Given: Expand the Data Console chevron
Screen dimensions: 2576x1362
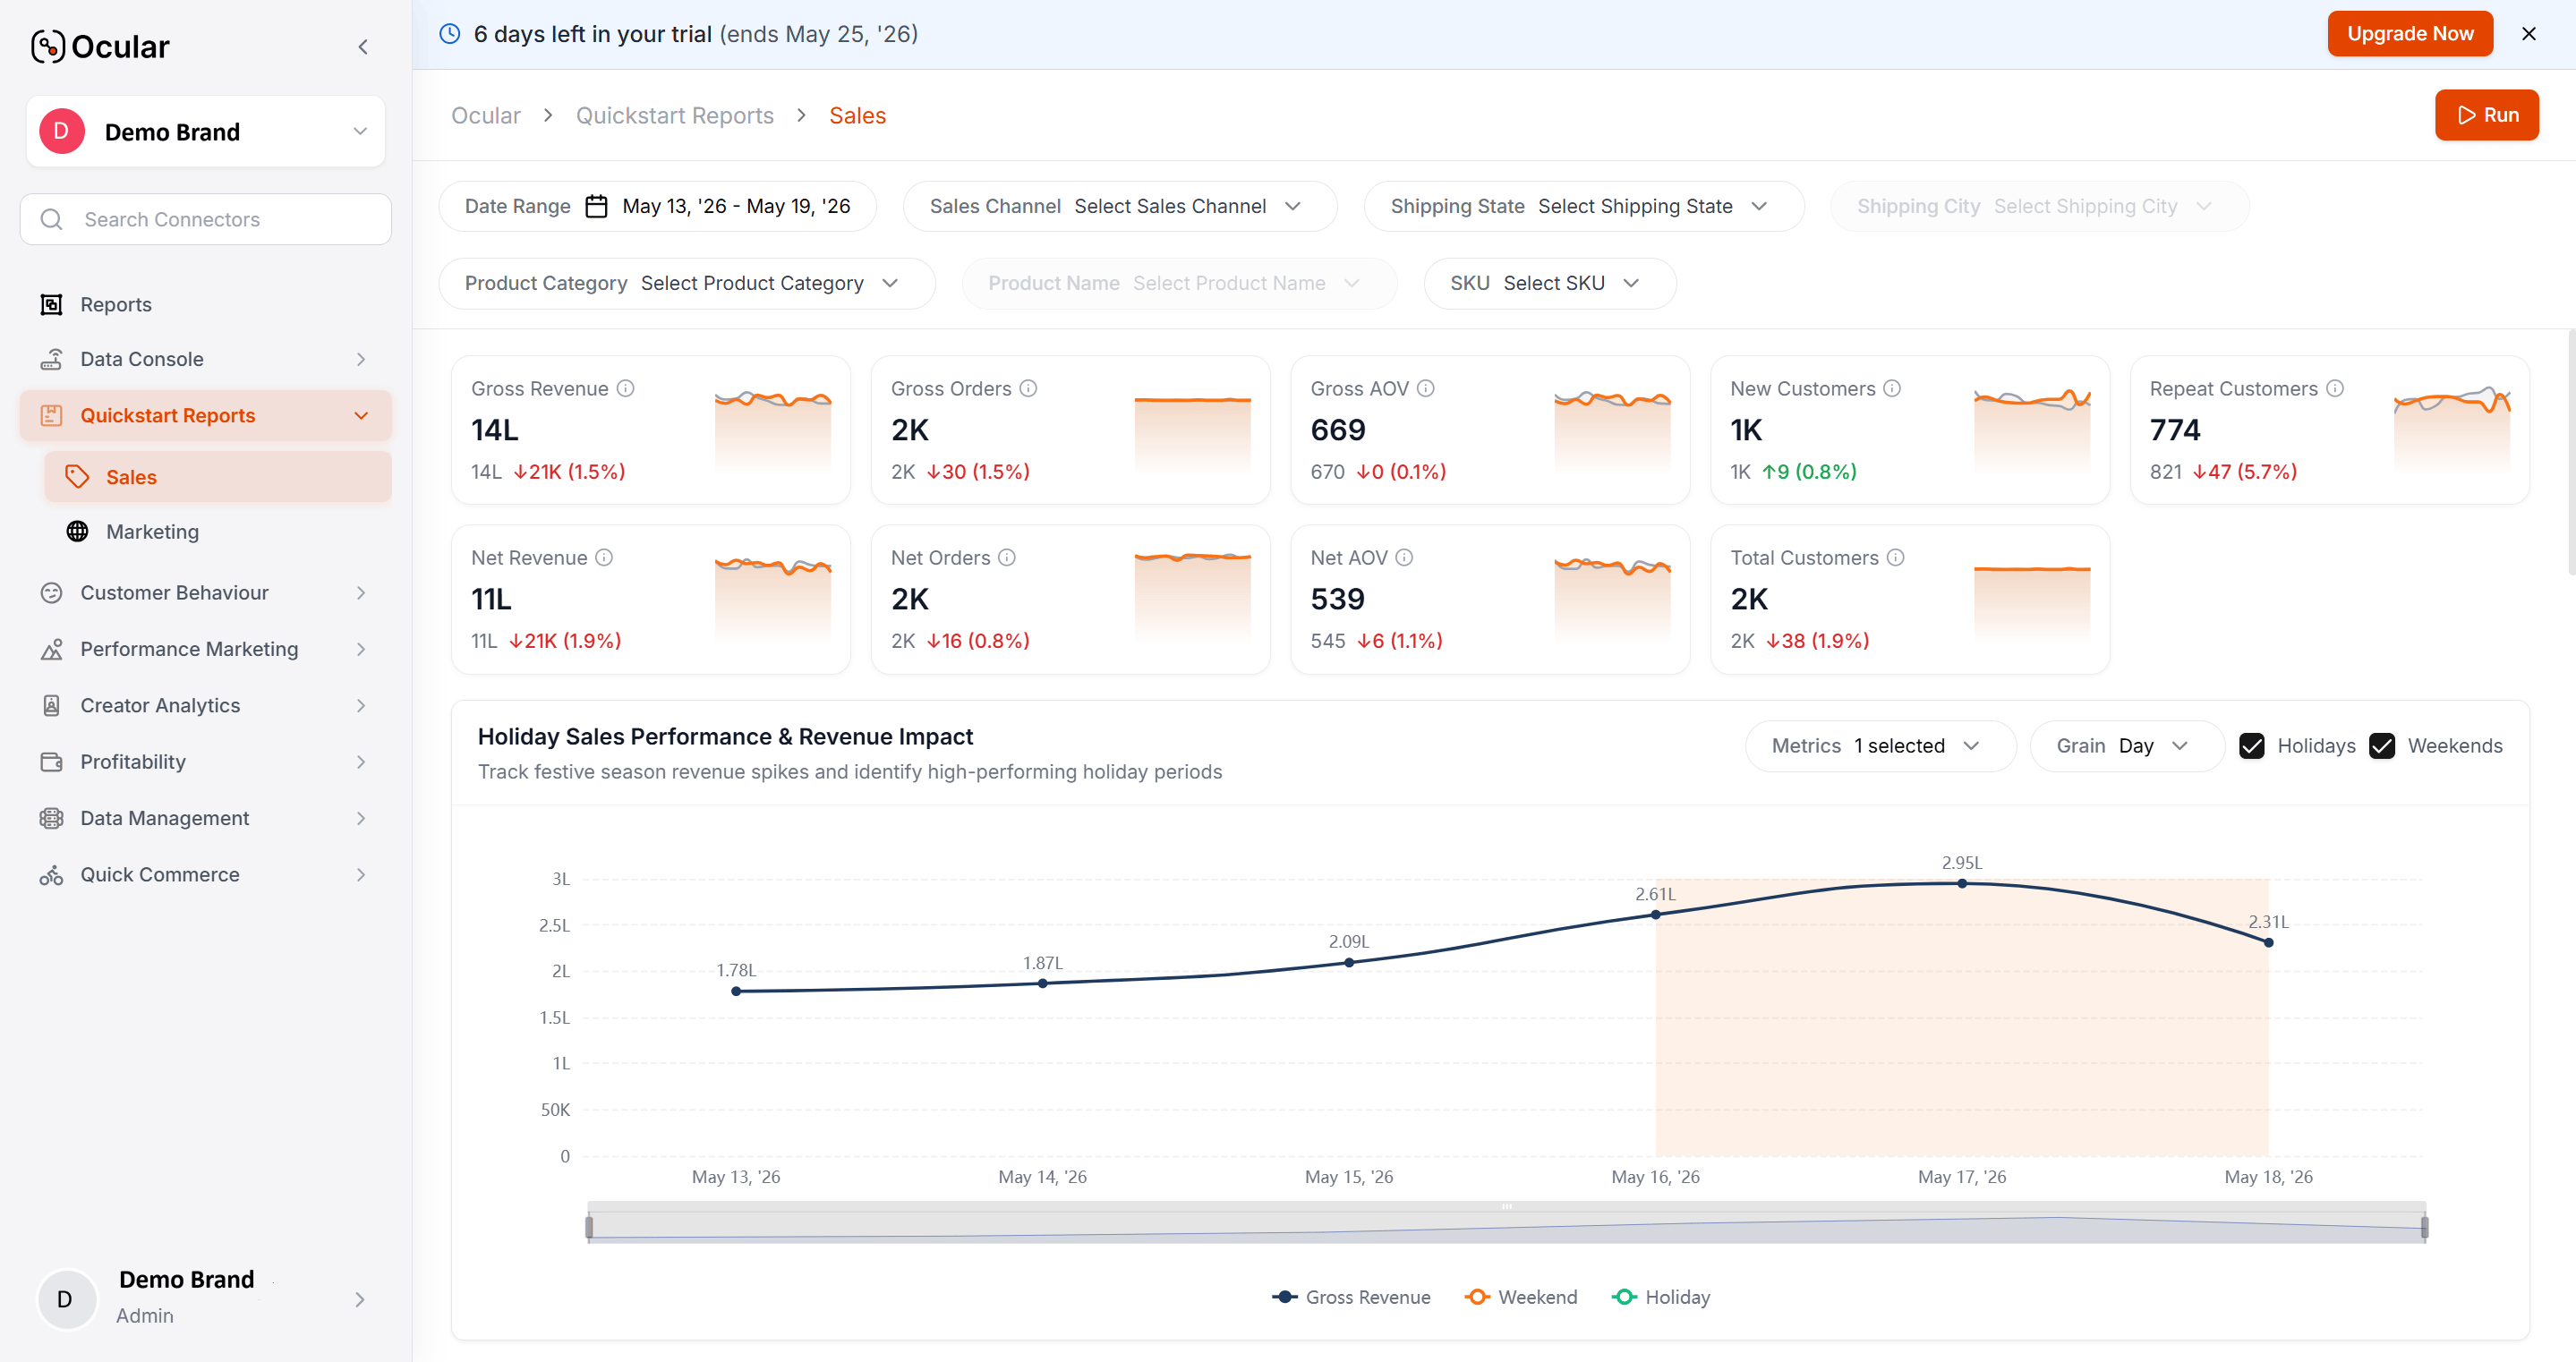Looking at the screenshot, I should pyautogui.click(x=361, y=359).
